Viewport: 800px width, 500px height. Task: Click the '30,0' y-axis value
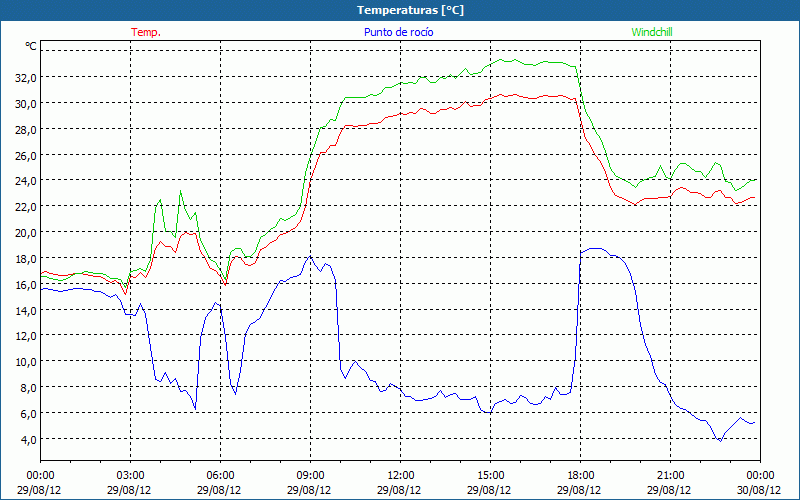coord(25,104)
